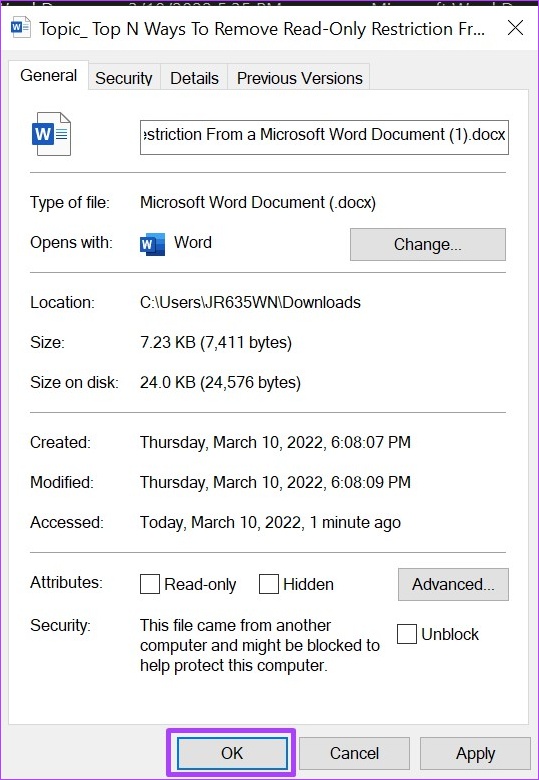Screen dimensions: 539x780
Task: Click the dialog title text Topic_ Top N Ways
Action: click(x=262, y=29)
